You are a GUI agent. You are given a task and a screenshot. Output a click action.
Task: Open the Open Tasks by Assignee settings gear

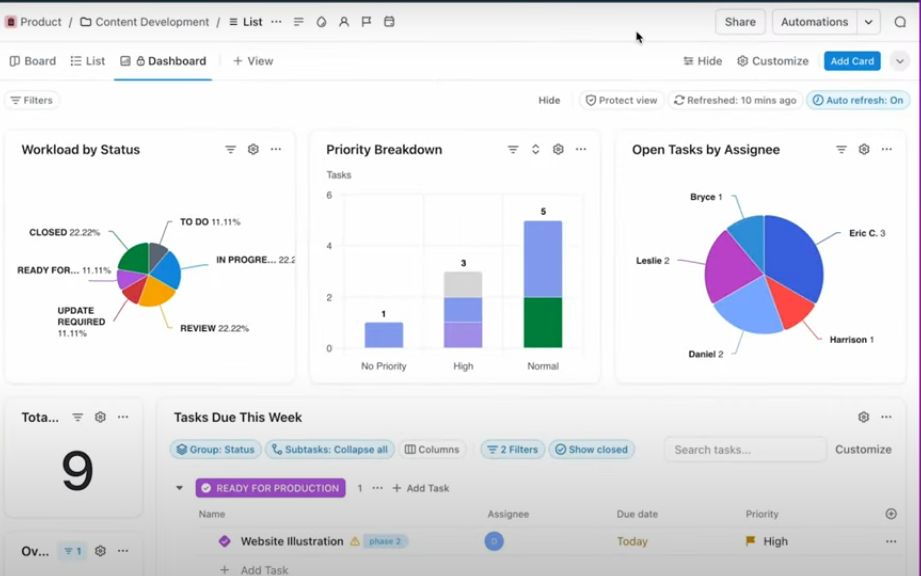click(x=864, y=149)
